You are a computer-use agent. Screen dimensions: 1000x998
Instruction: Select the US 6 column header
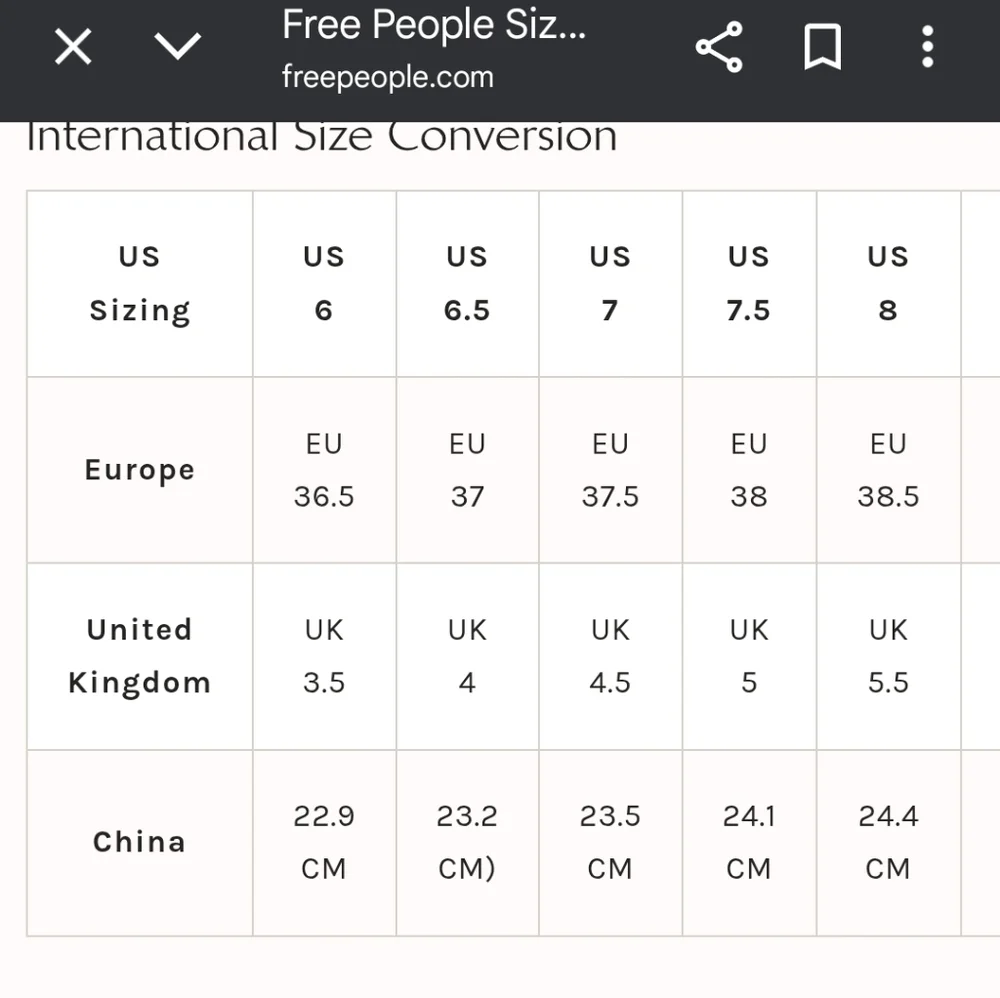324,284
